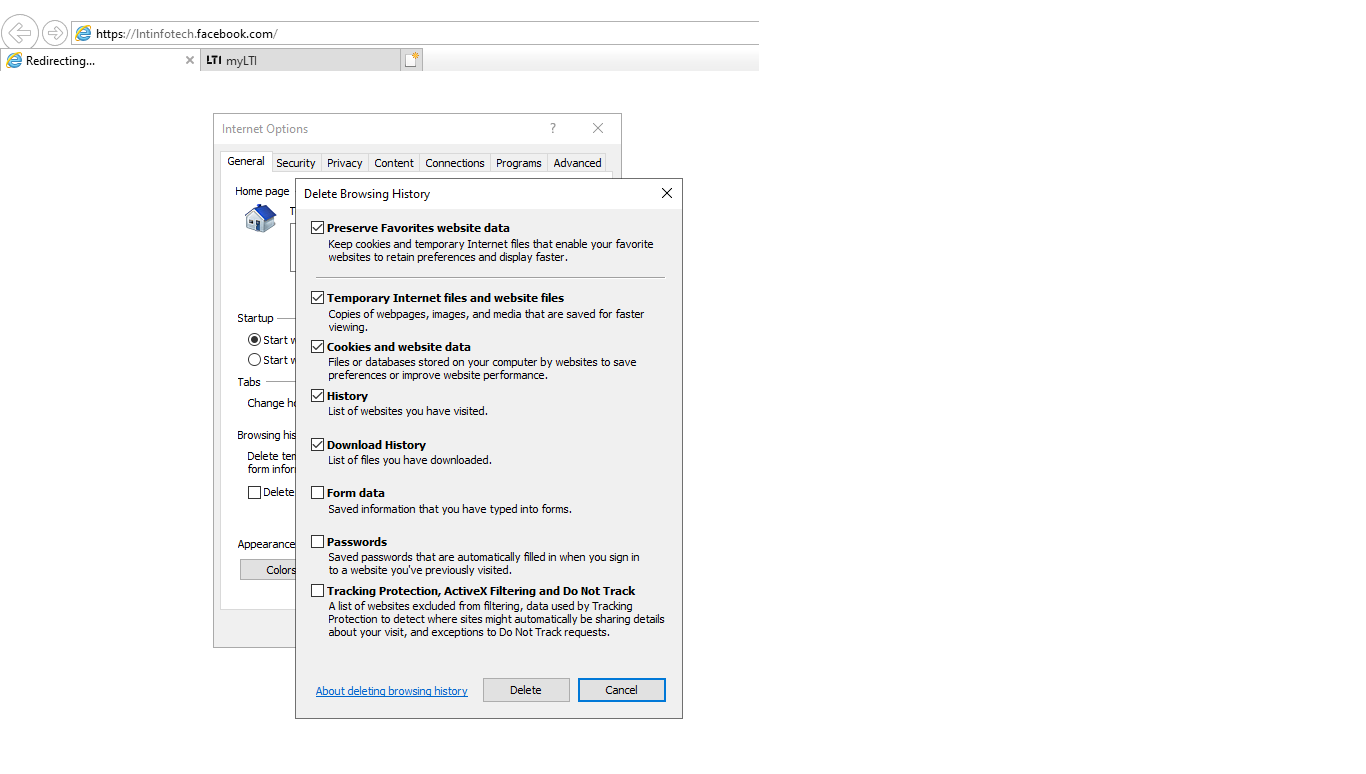The height and width of the screenshot is (774, 1366).
Task: Switch to the General tab
Action: tap(246, 161)
